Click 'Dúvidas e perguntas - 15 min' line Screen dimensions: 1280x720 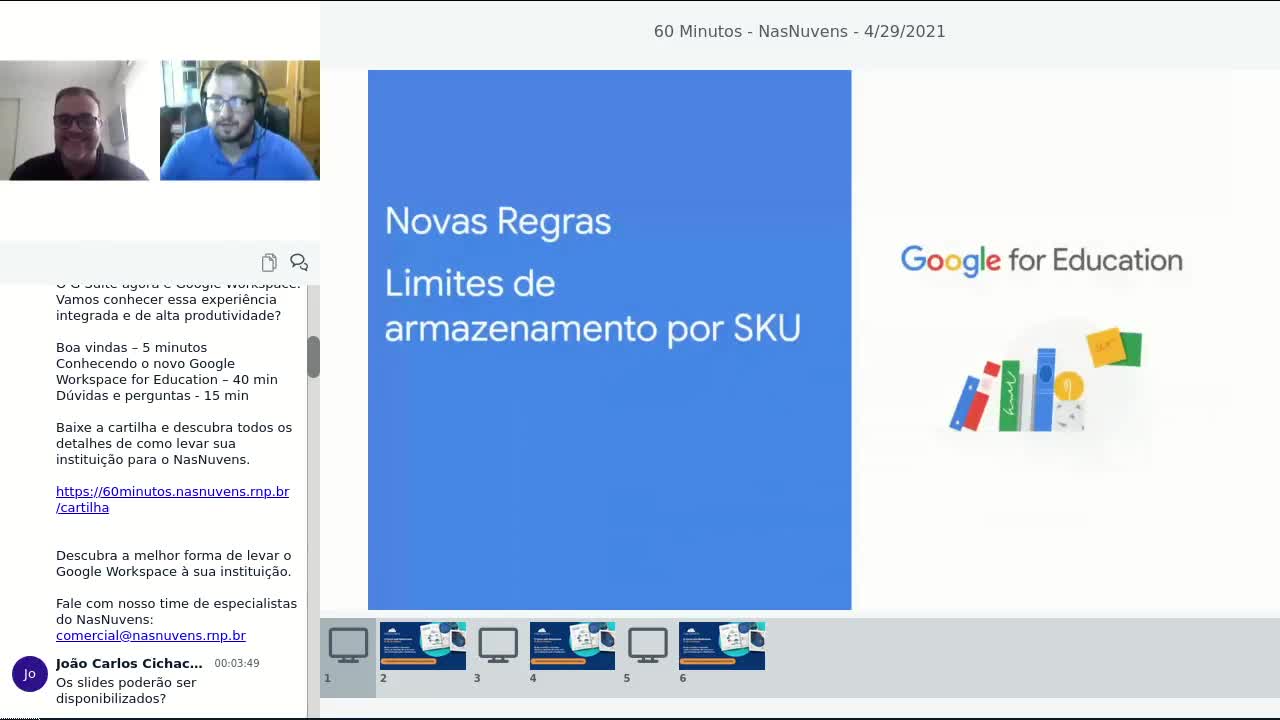(152, 395)
